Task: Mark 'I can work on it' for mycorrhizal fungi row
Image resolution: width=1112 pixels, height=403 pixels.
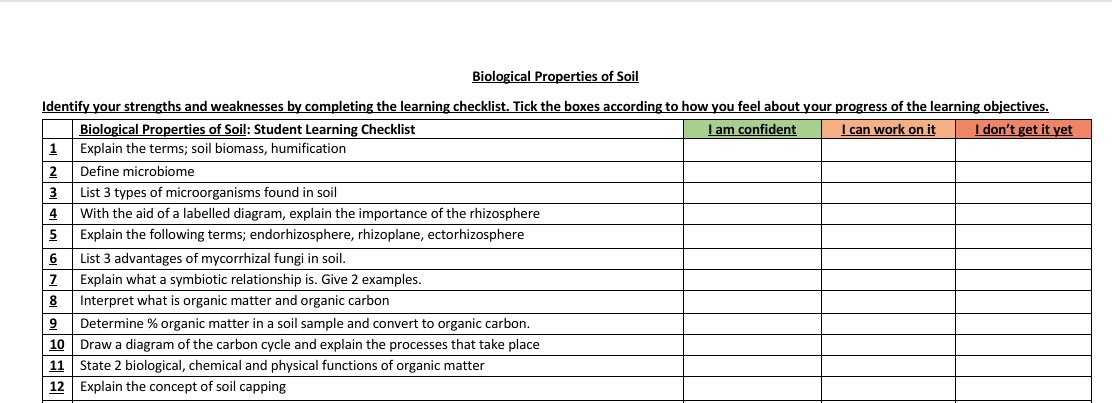Action: click(x=888, y=258)
